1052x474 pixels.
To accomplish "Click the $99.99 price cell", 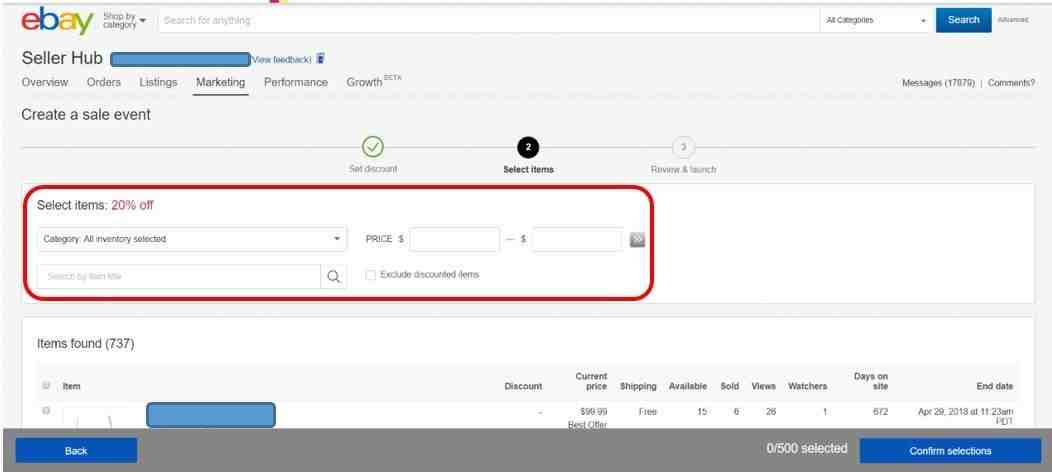I will click(x=594, y=412).
